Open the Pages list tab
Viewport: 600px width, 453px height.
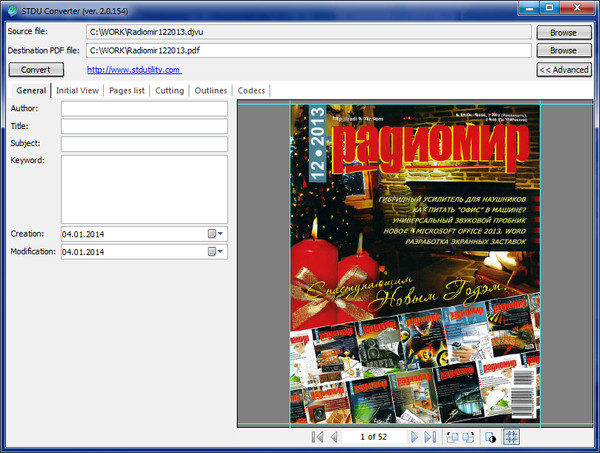point(127,91)
